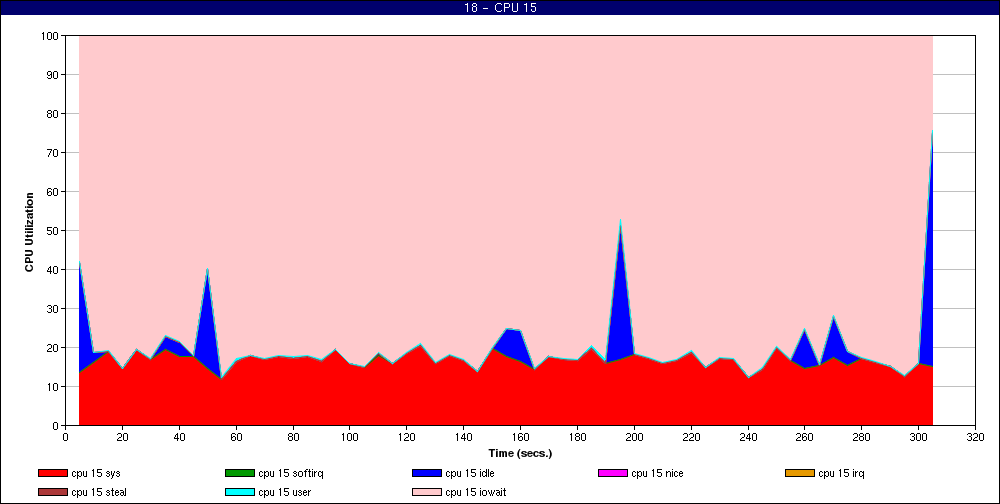
Task: Click the idle spike peak near 50 seconds
Action: [x=208, y=272]
